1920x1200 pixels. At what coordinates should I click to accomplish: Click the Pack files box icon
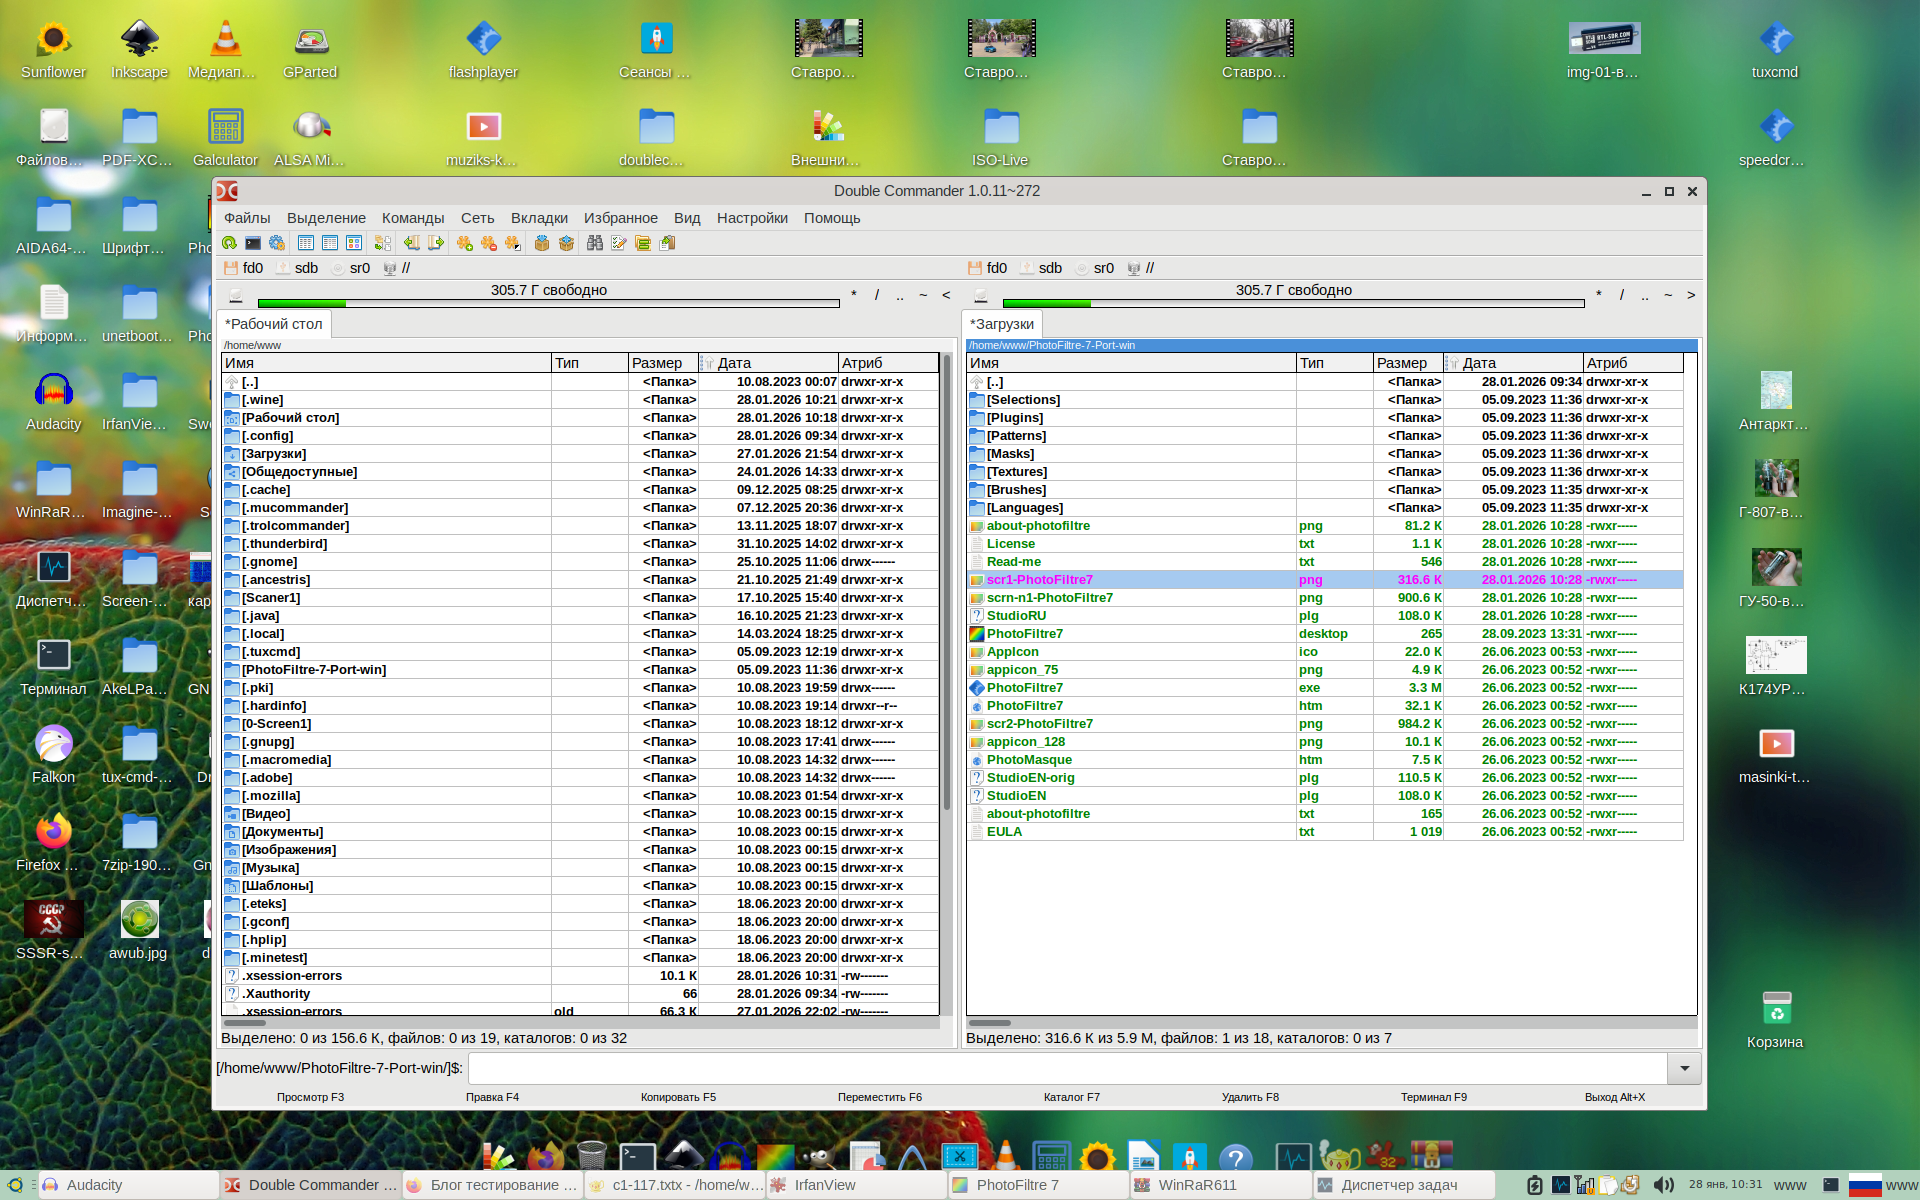[x=542, y=243]
